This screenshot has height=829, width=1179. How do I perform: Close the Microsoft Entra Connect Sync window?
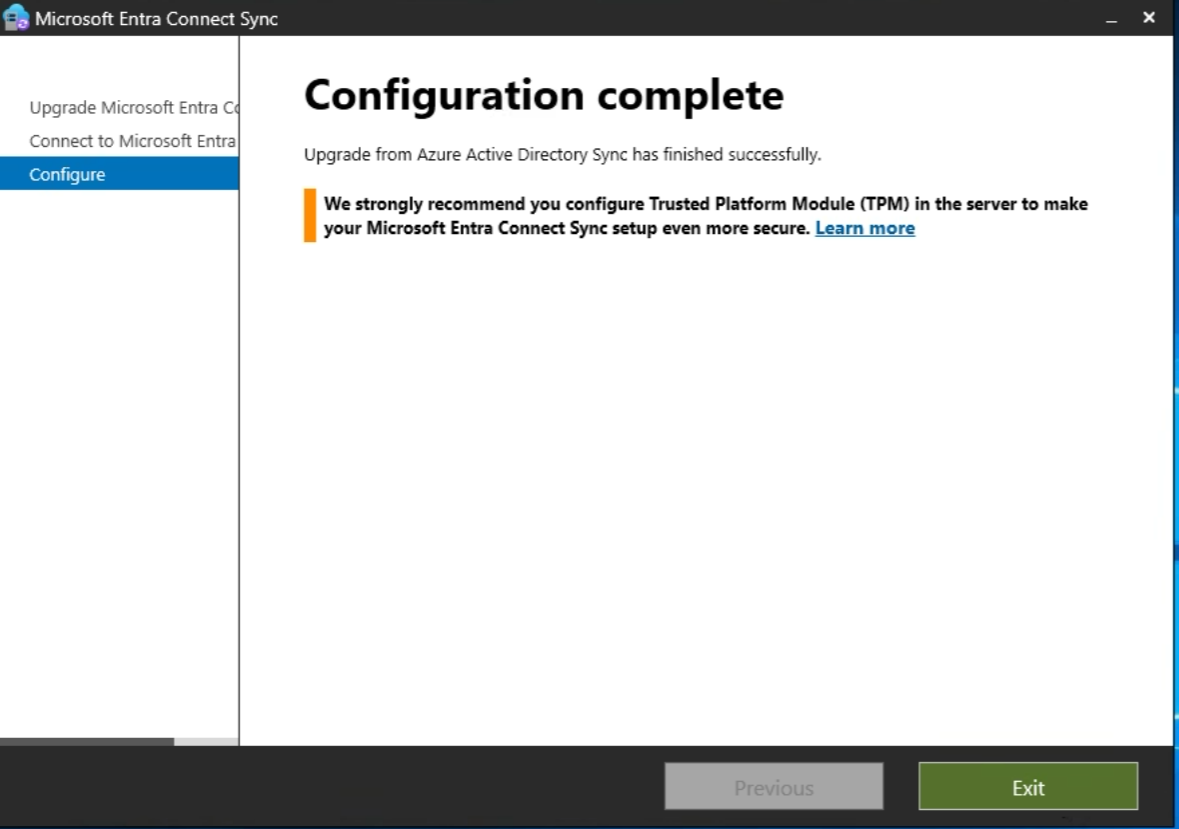pyautogui.click(x=1148, y=17)
